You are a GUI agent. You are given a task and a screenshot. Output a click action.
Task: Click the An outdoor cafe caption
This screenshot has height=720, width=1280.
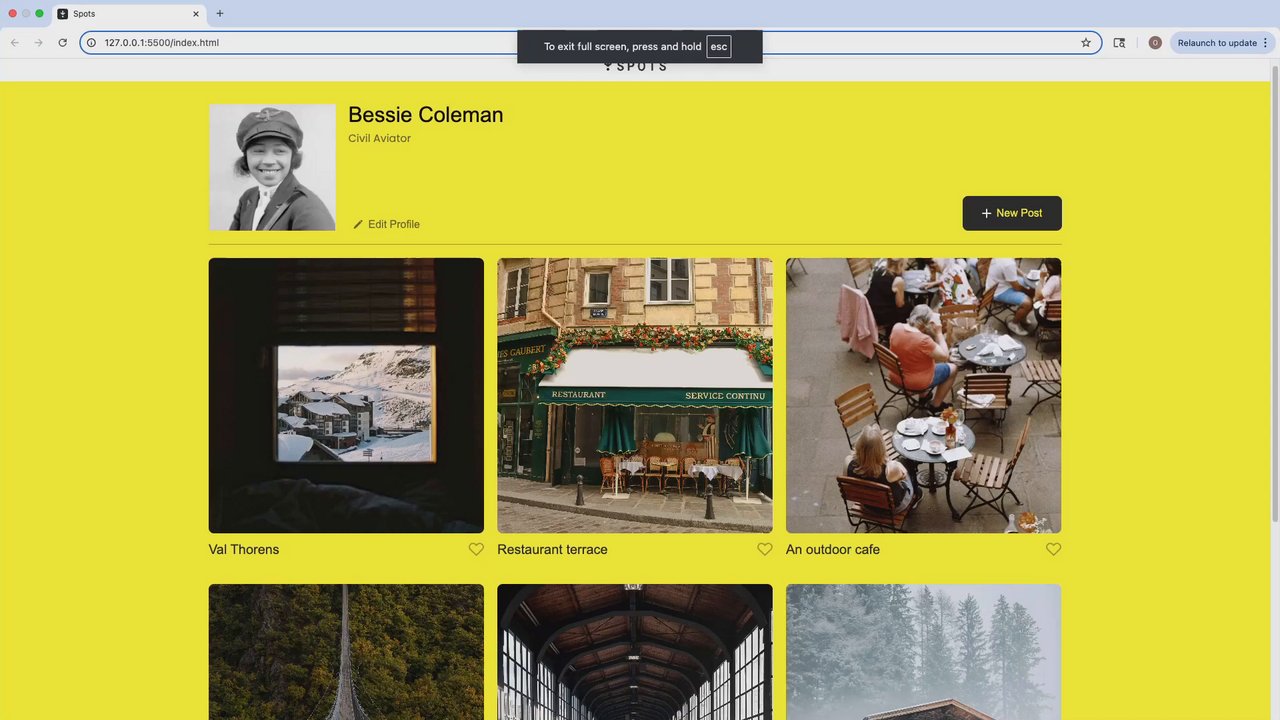[833, 550]
